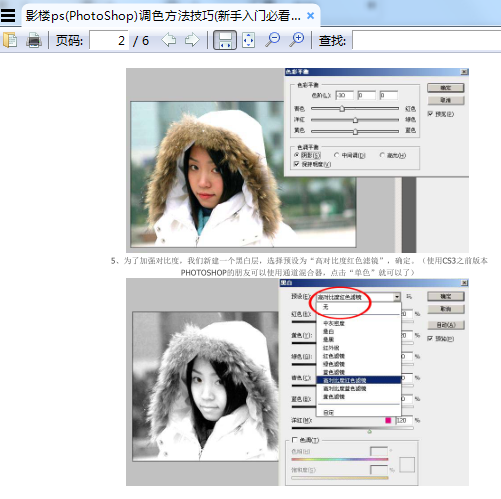Click the first 色阶 field showing -30

click(344, 95)
